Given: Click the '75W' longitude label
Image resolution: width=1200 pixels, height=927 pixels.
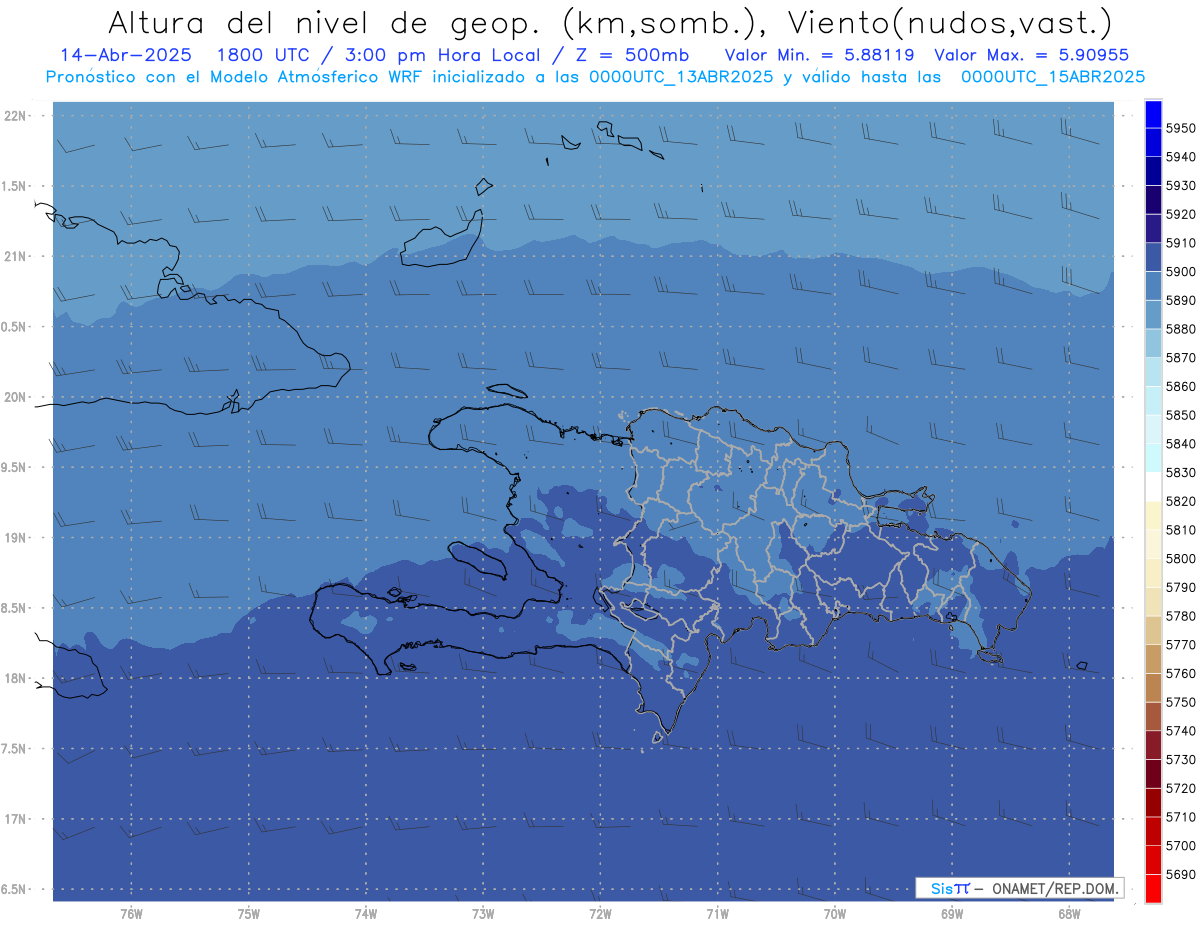Looking at the screenshot, I should (x=249, y=913).
